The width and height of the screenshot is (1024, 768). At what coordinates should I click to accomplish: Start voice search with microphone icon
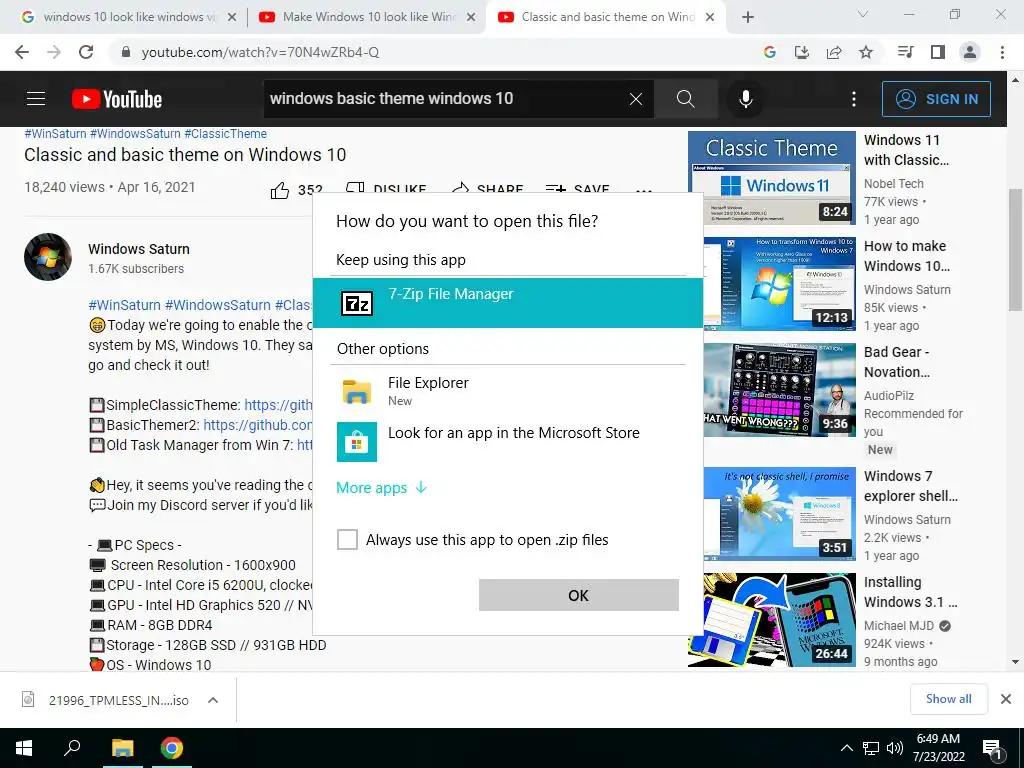tap(746, 99)
